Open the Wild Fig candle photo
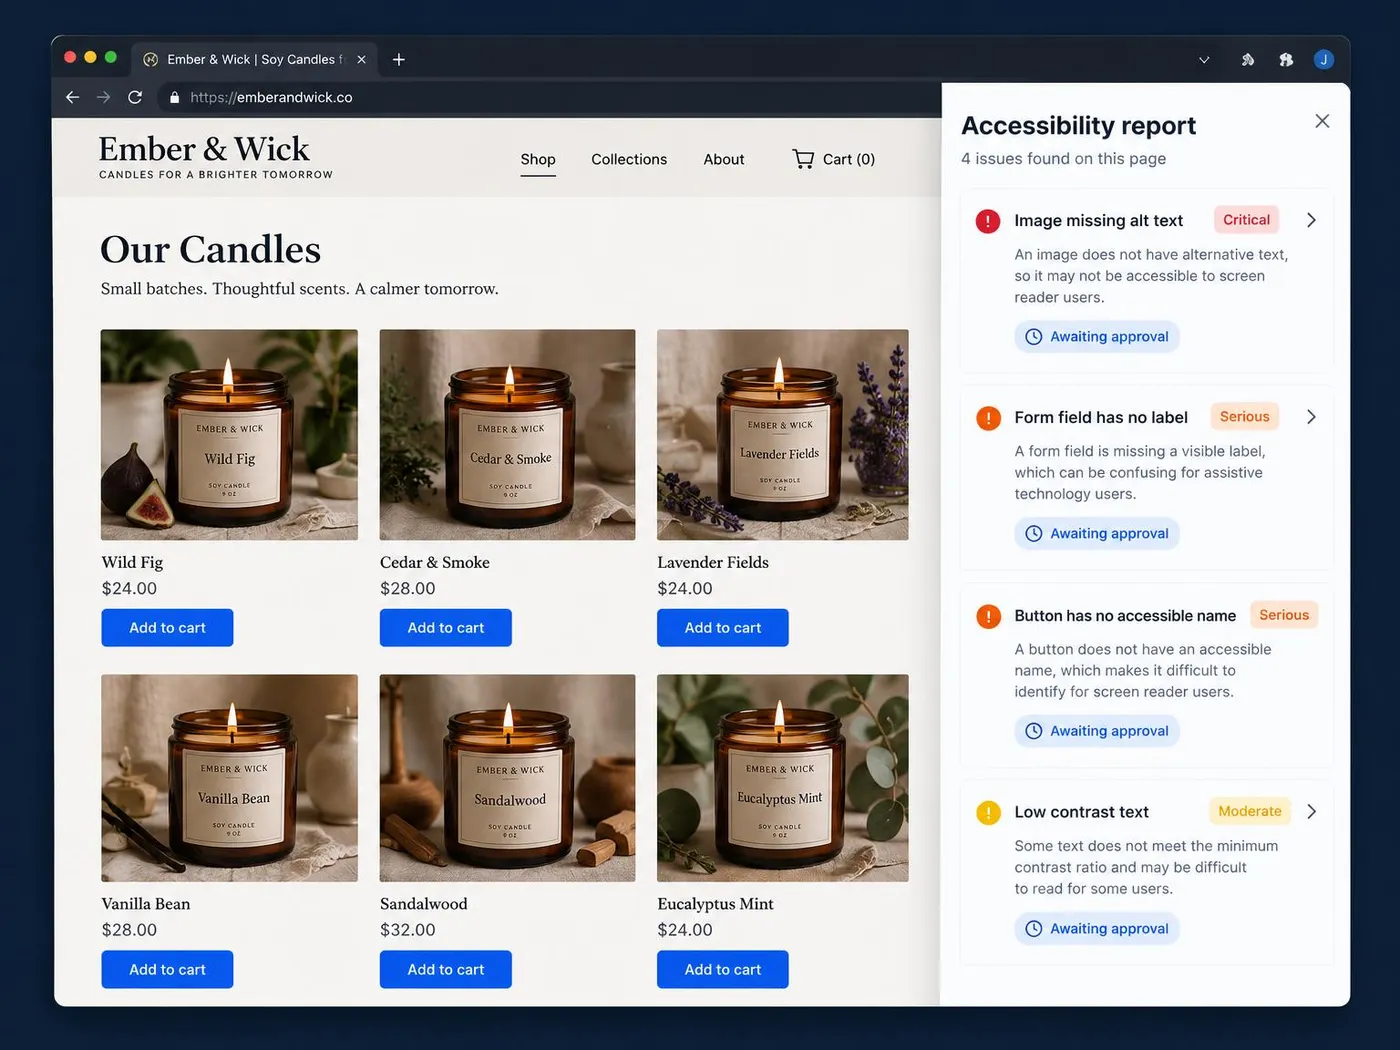1400x1050 pixels. tap(229, 435)
